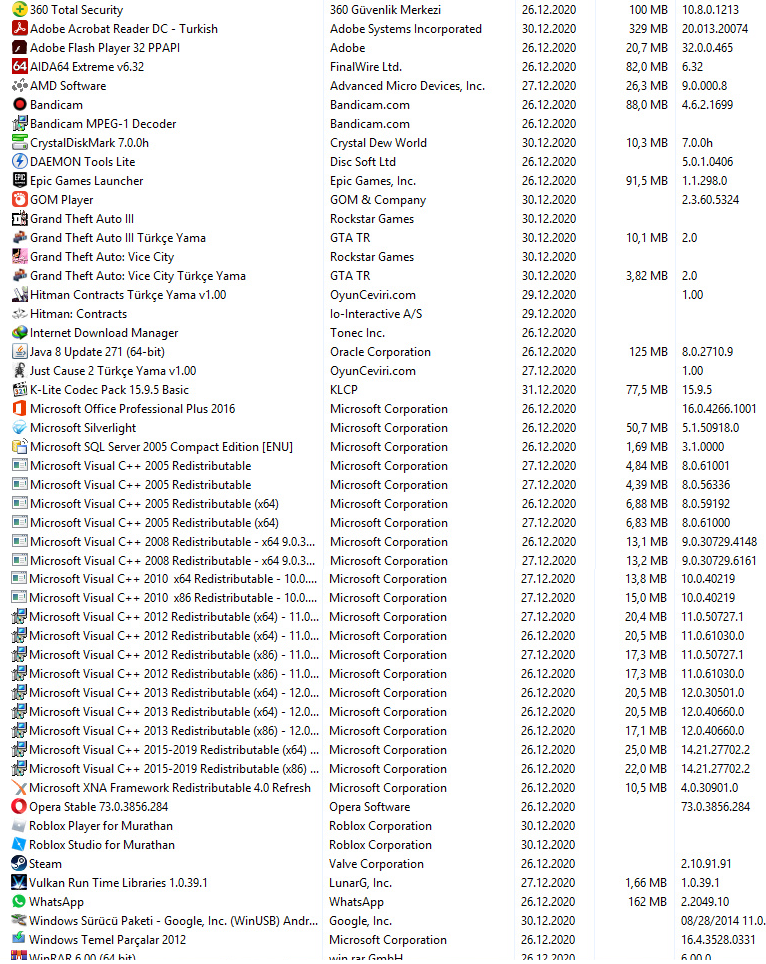
Task: Click the AMD Software icon
Action: click(x=20, y=86)
